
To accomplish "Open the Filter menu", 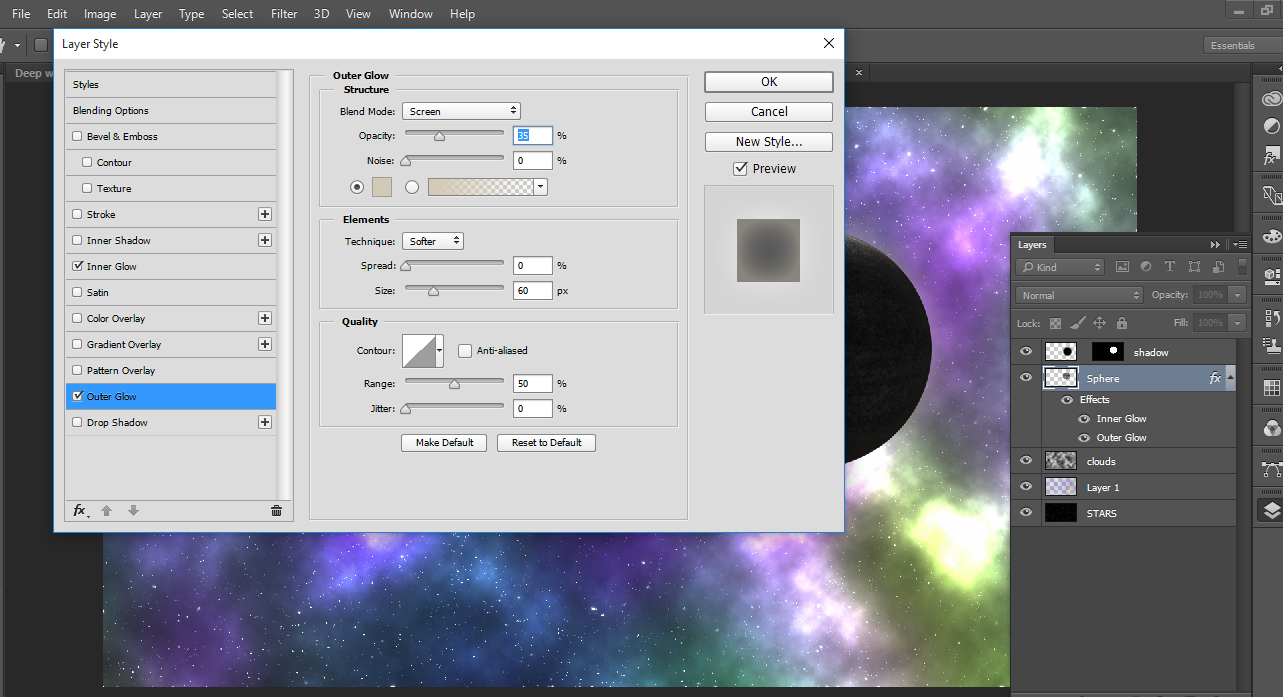I will tap(284, 13).
